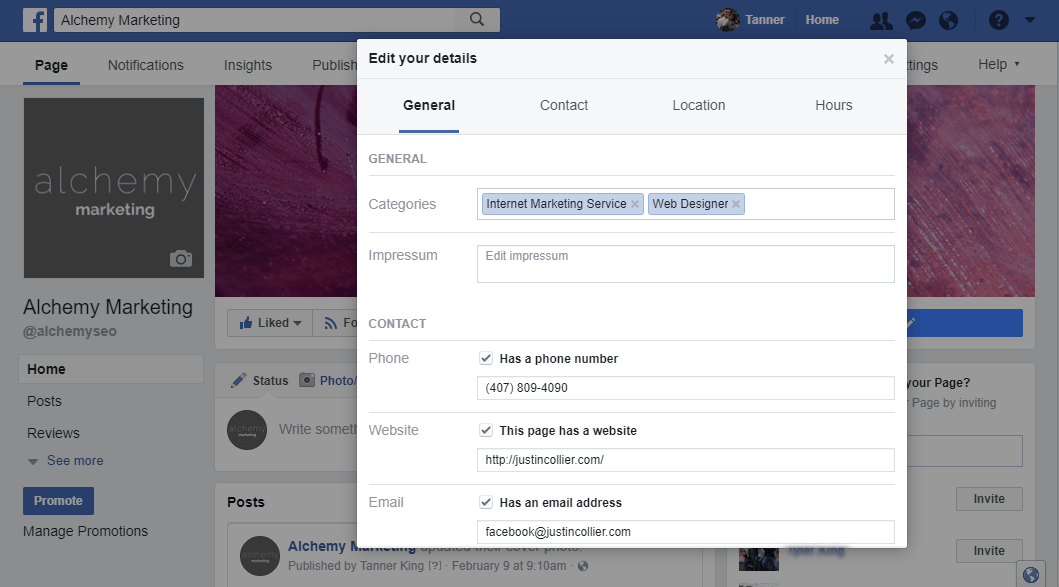Switch to the General tab
Viewport: 1059px width, 587px height.
tap(429, 105)
